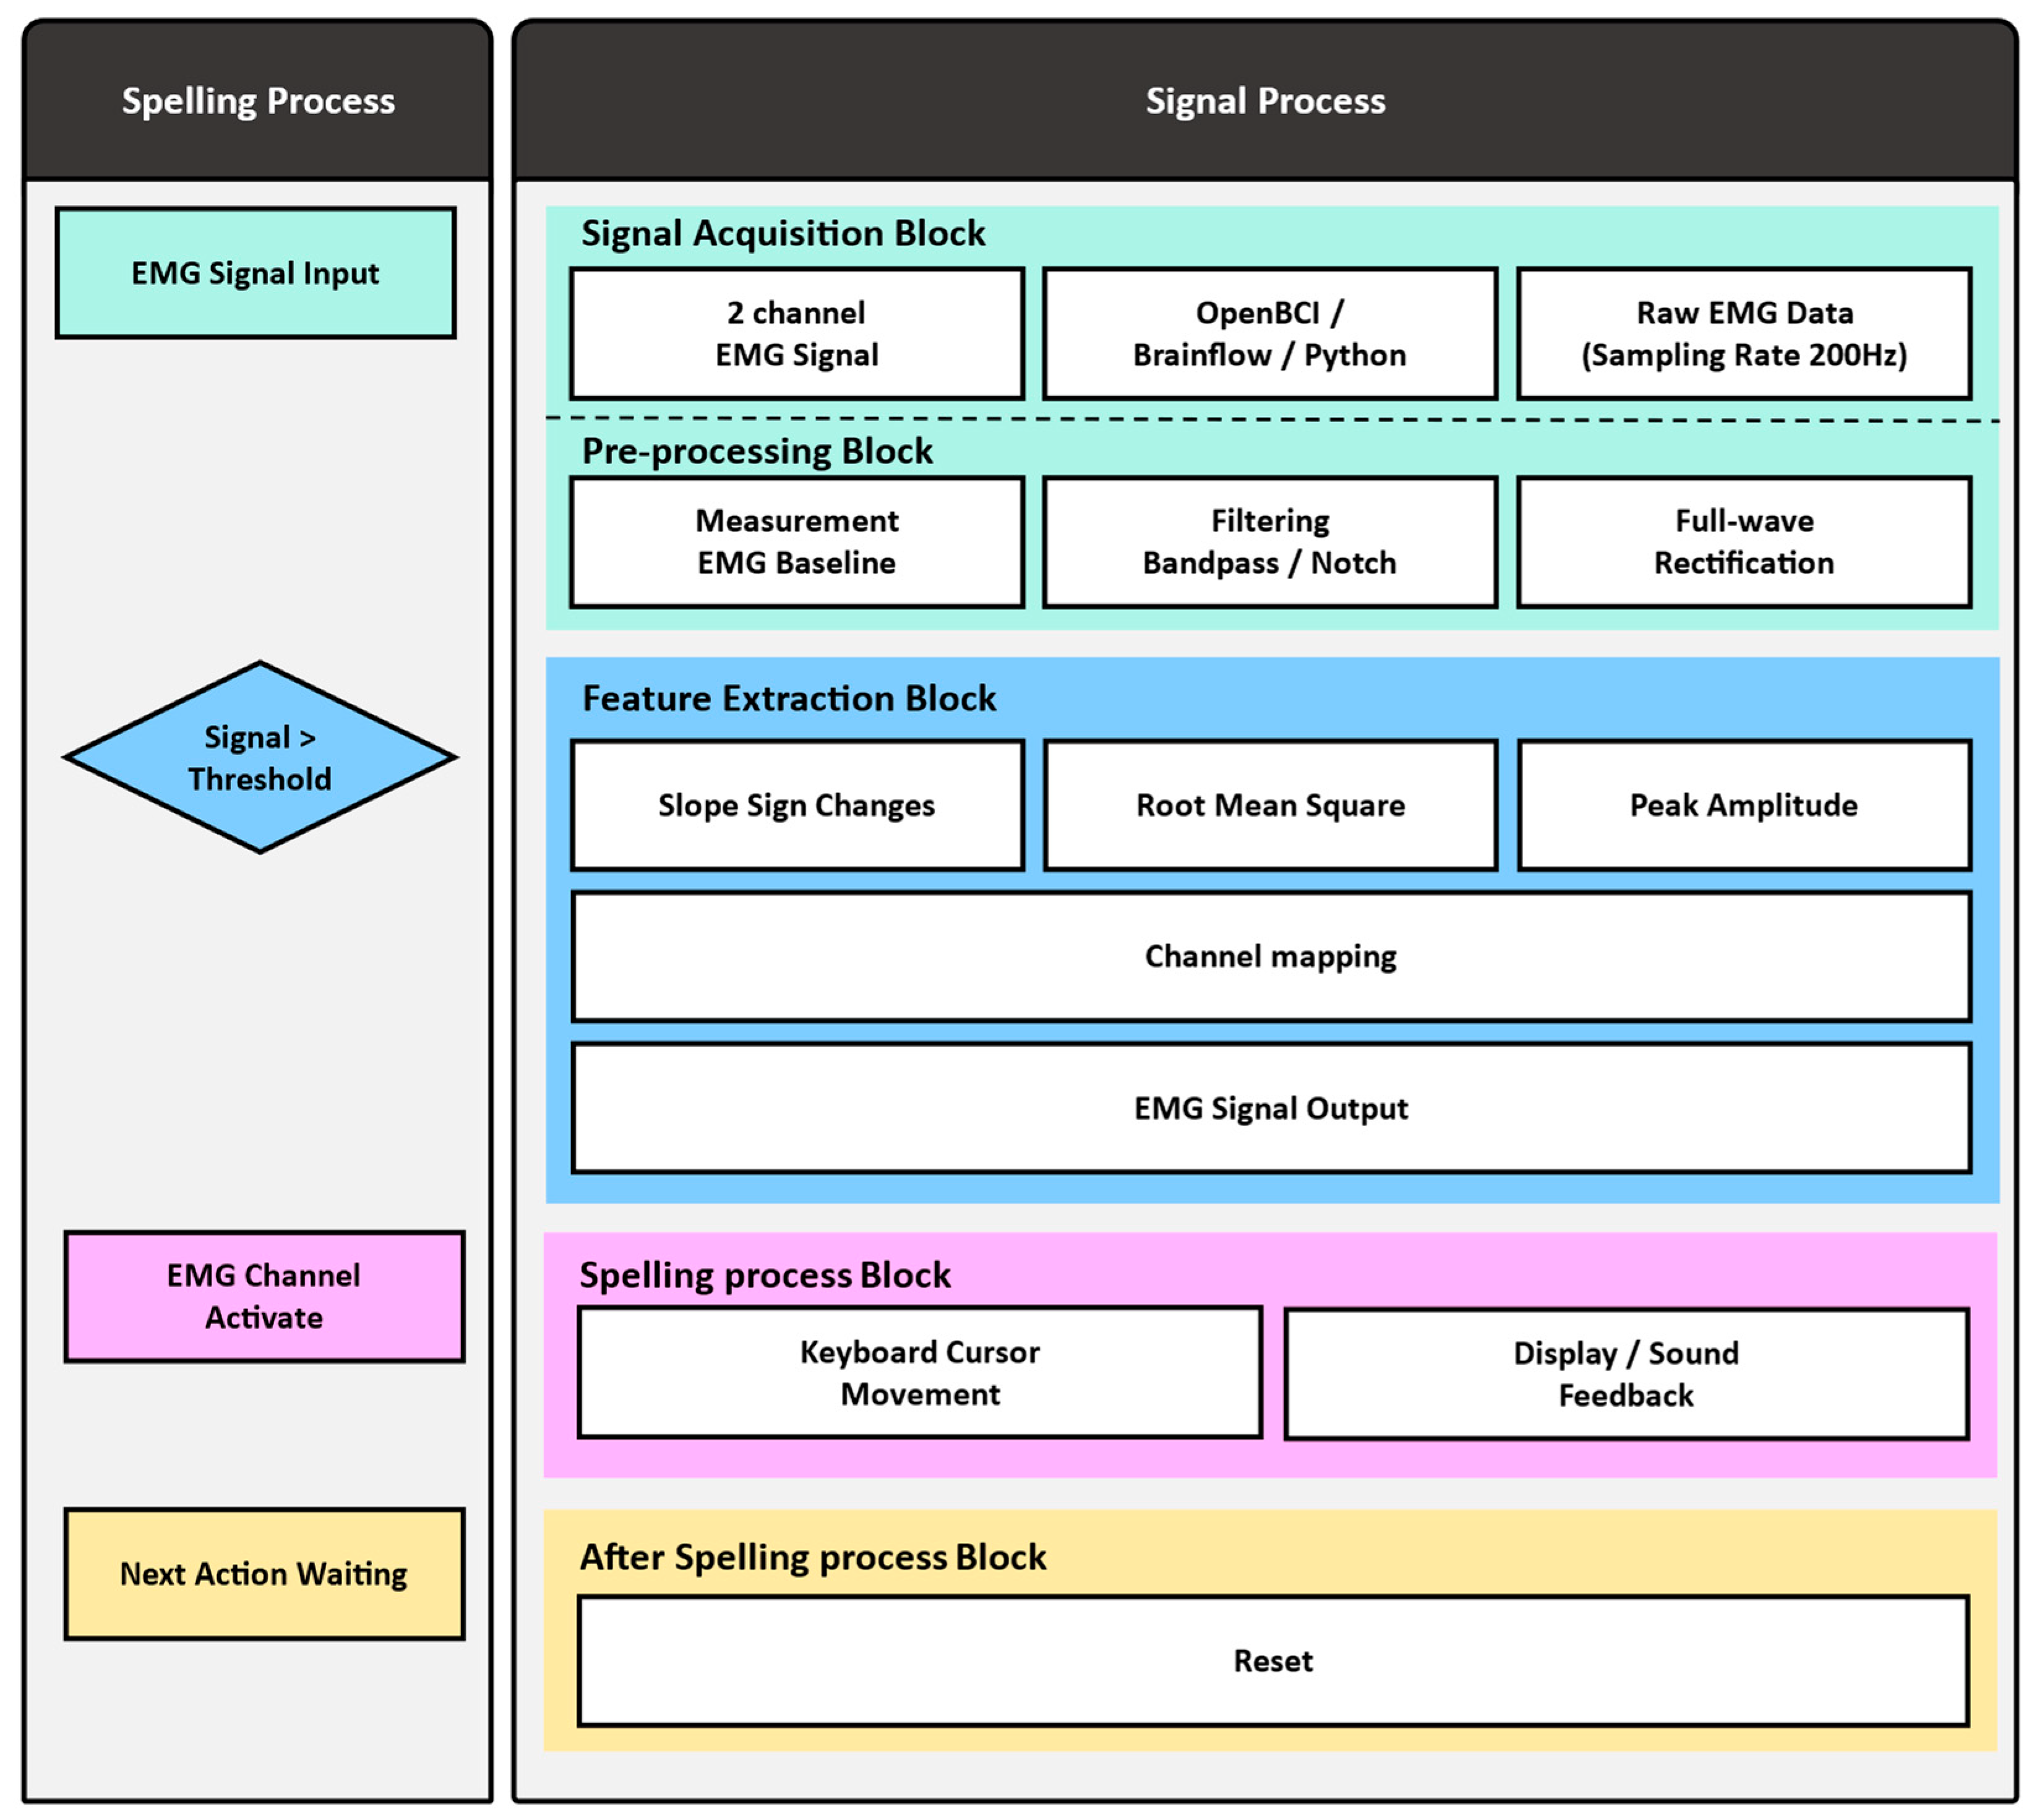Image resolution: width=2034 pixels, height=1820 pixels.
Task: Click the Full-wave Rectification box
Action: (1744, 542)
